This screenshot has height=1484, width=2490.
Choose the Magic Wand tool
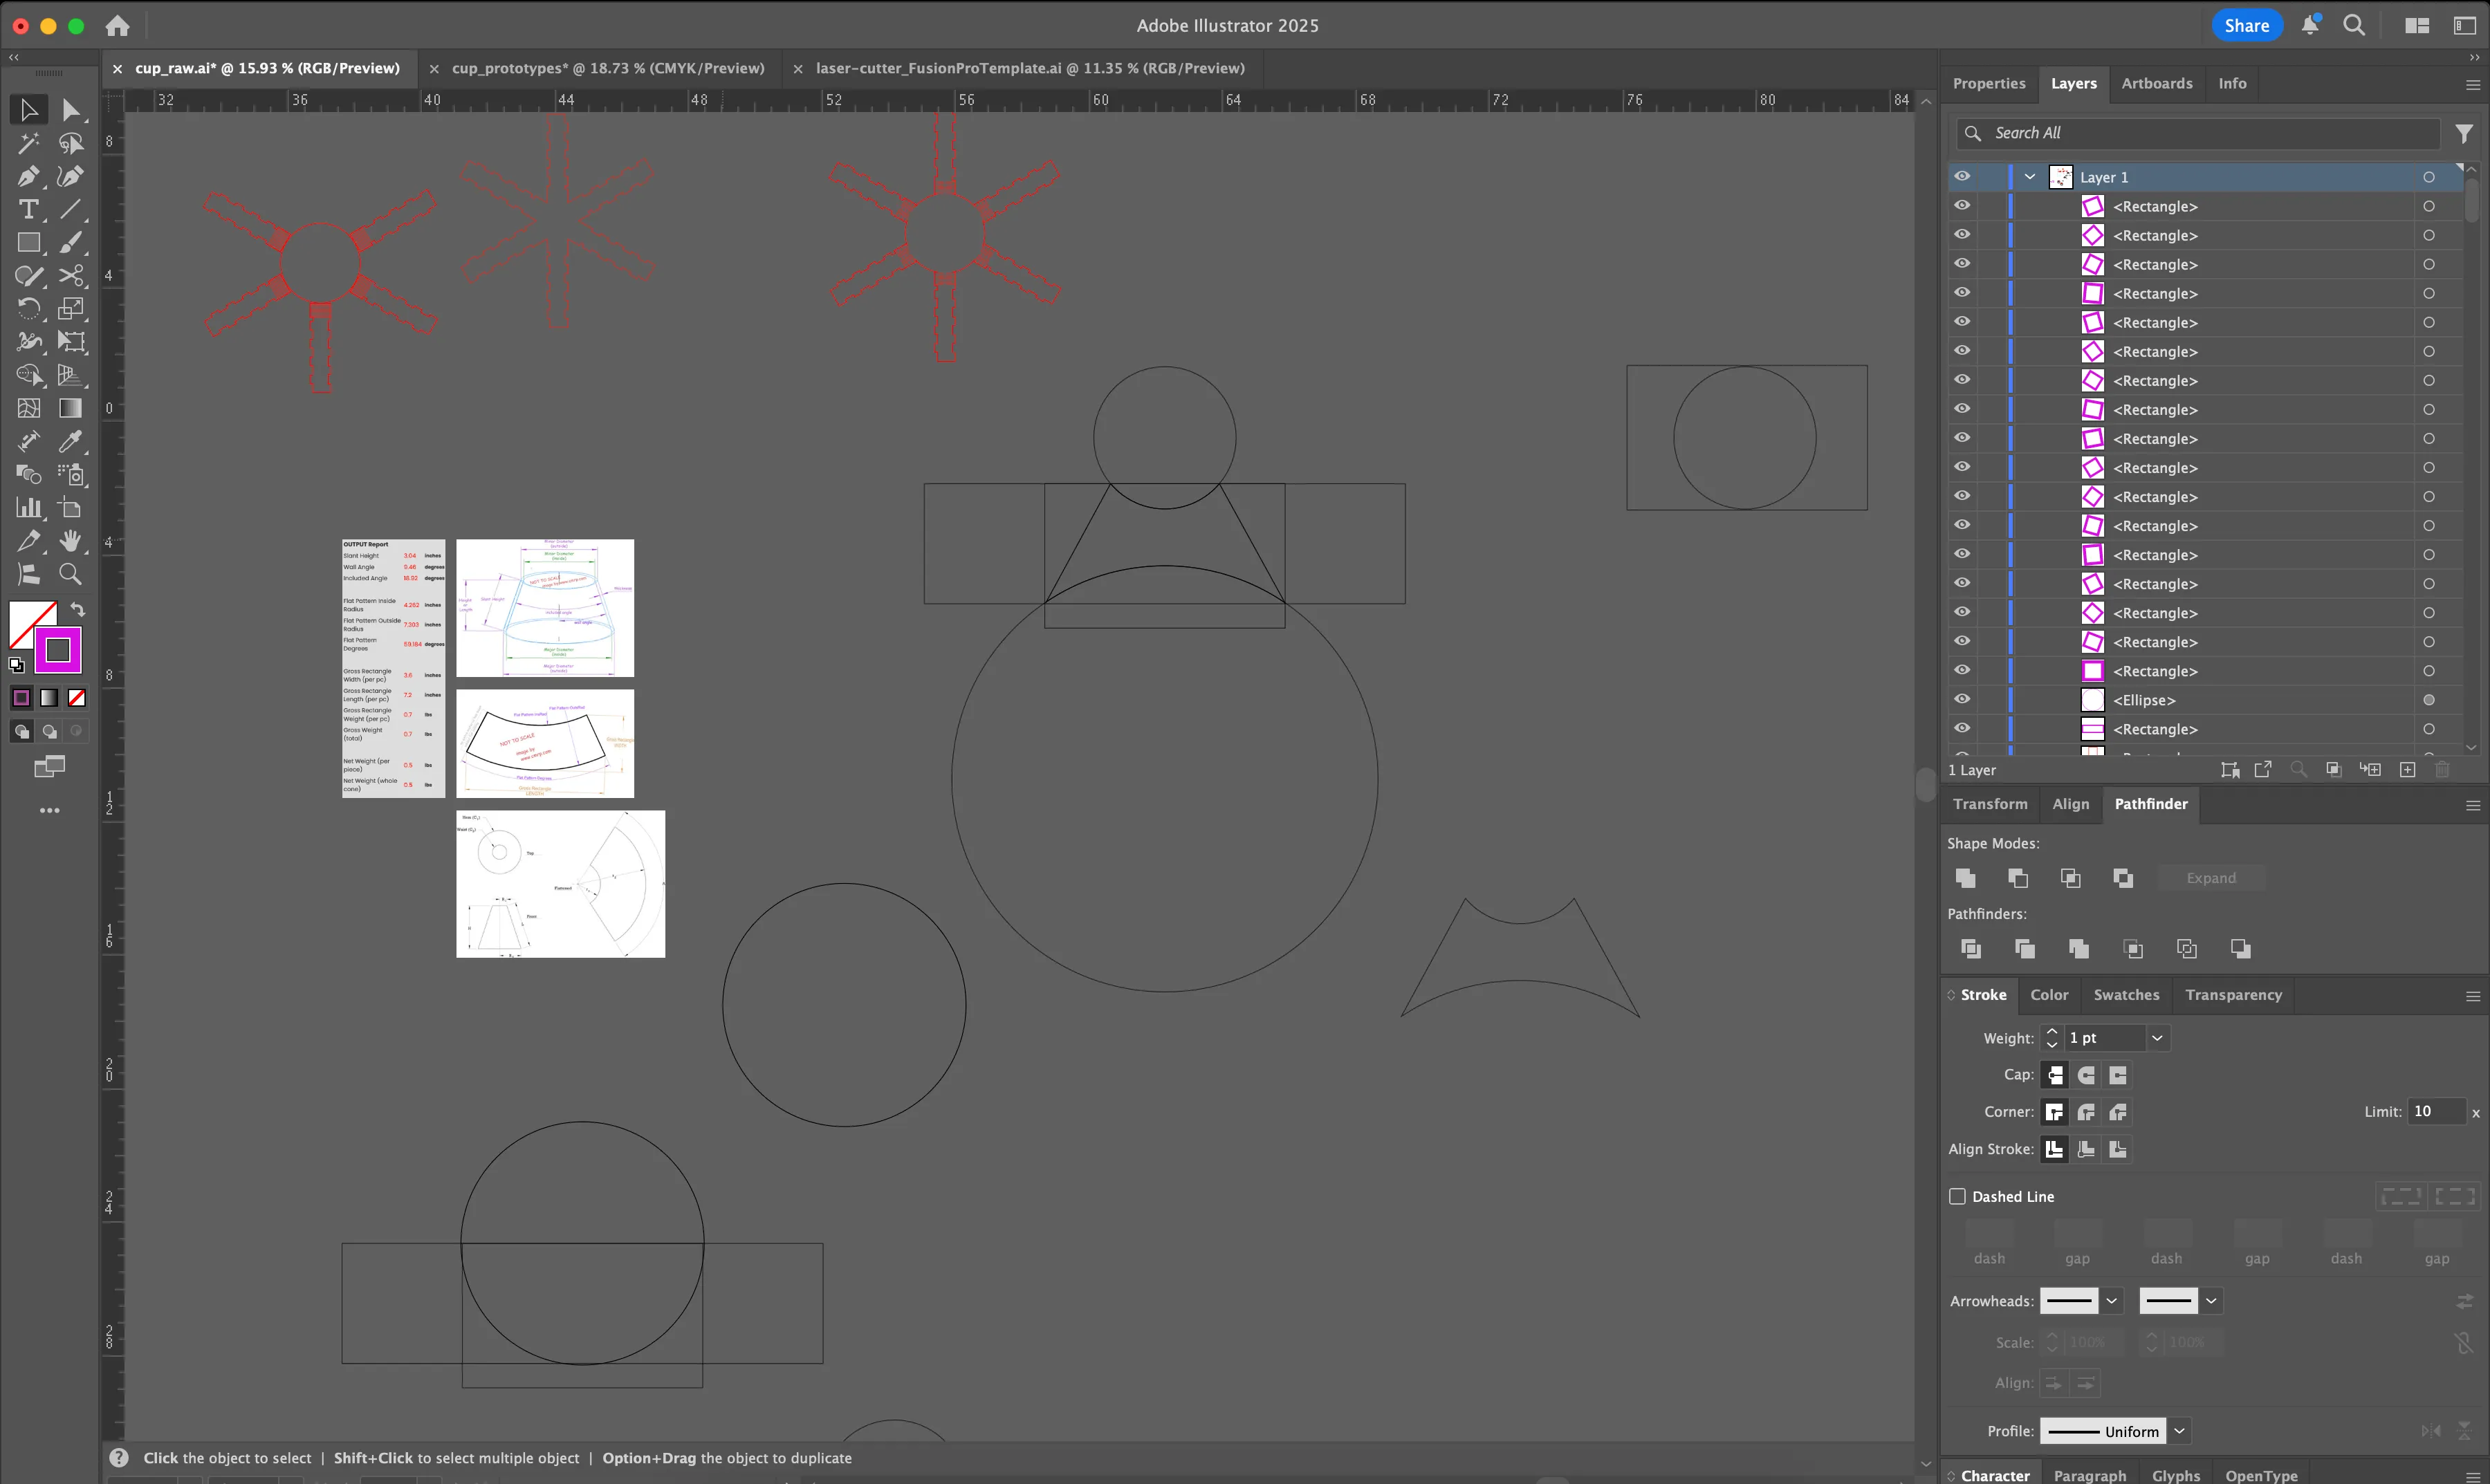(28, 144)
